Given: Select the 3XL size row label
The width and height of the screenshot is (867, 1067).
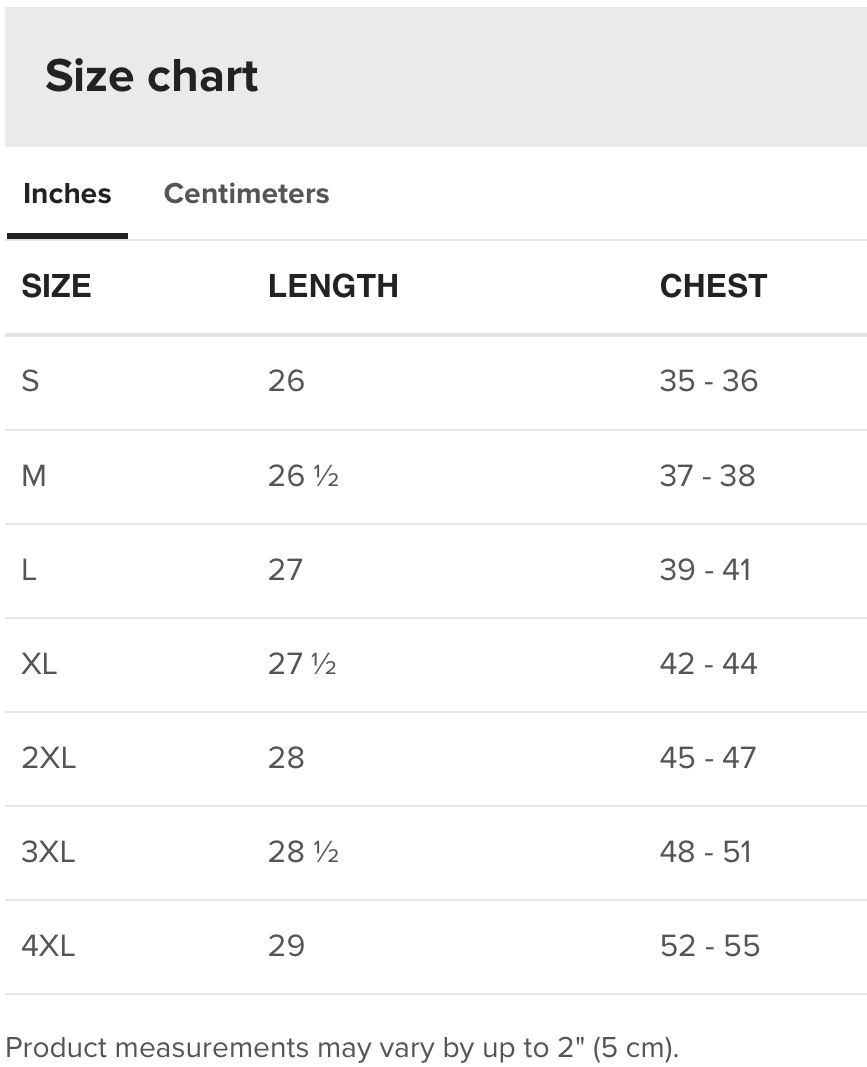Looking at the screenshot, I should coord(48,852).
